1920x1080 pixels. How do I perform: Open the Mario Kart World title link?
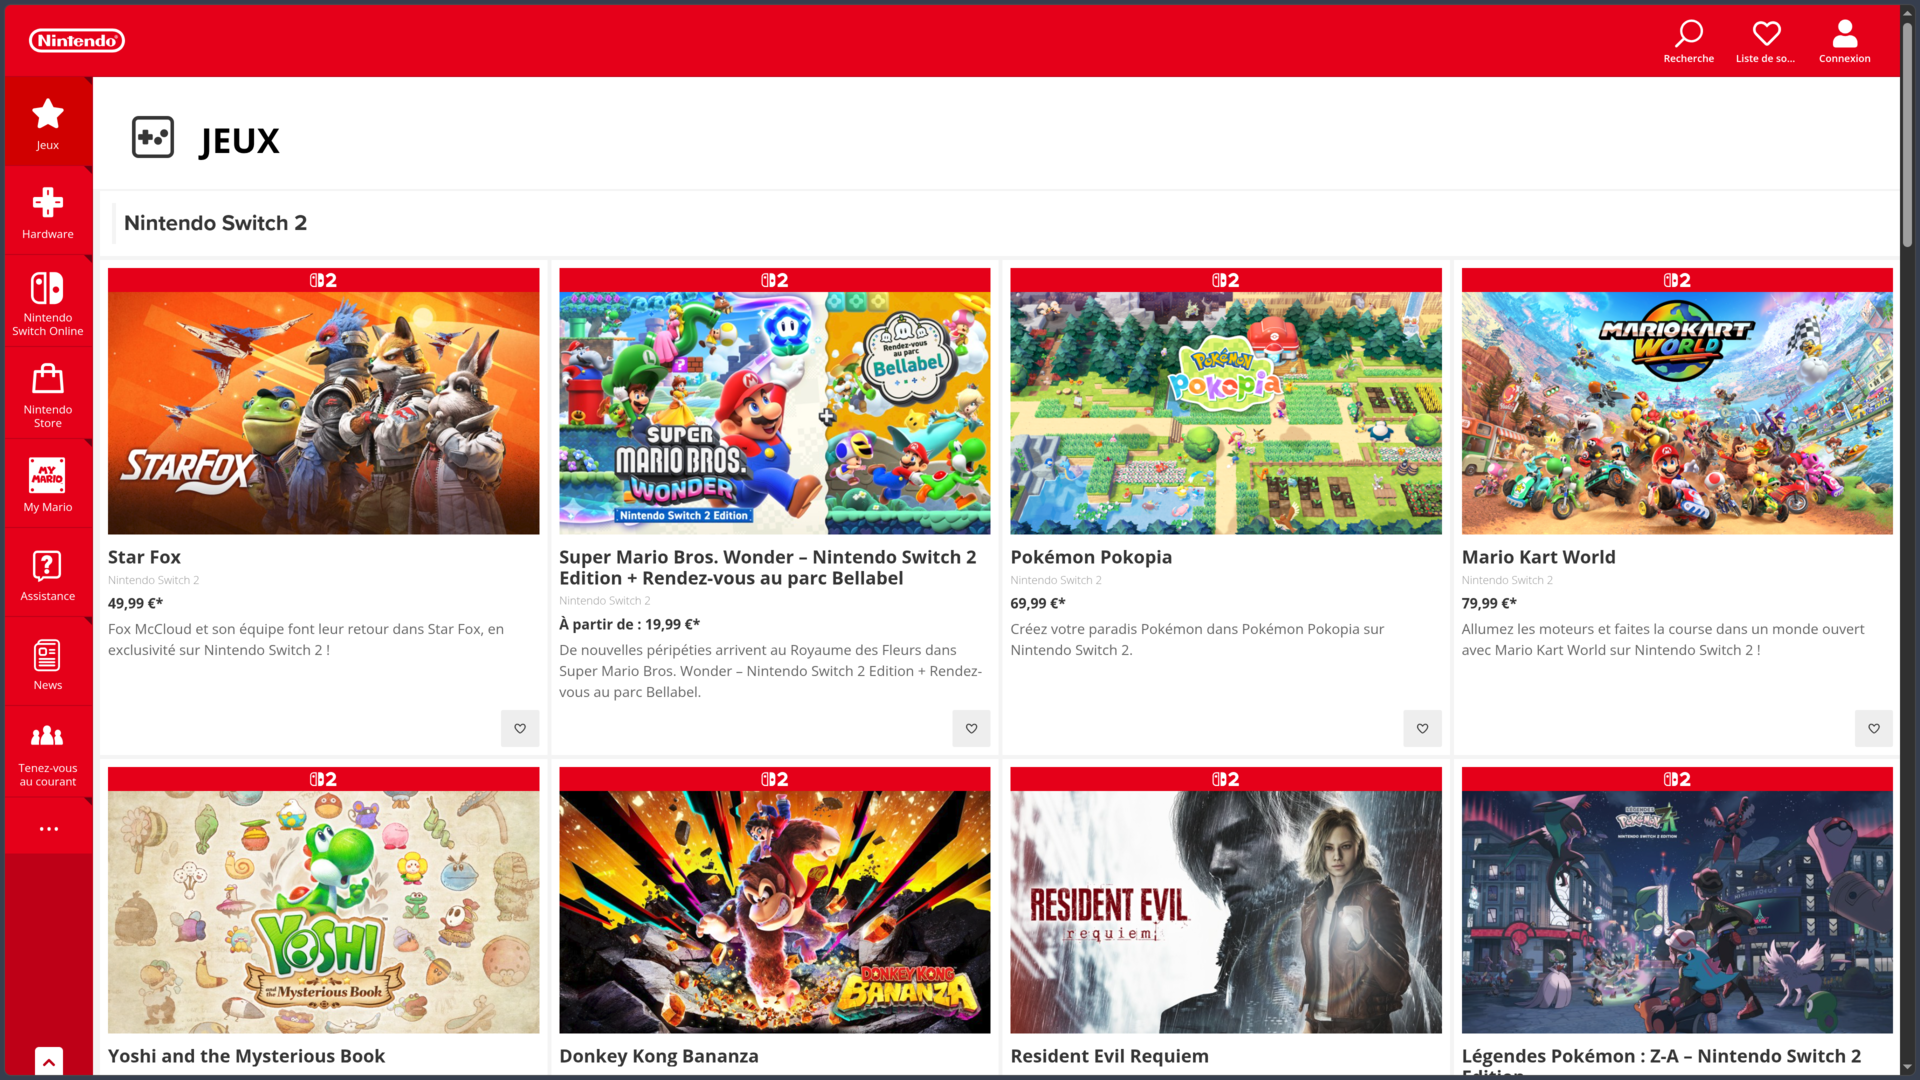coord(1538,557)
